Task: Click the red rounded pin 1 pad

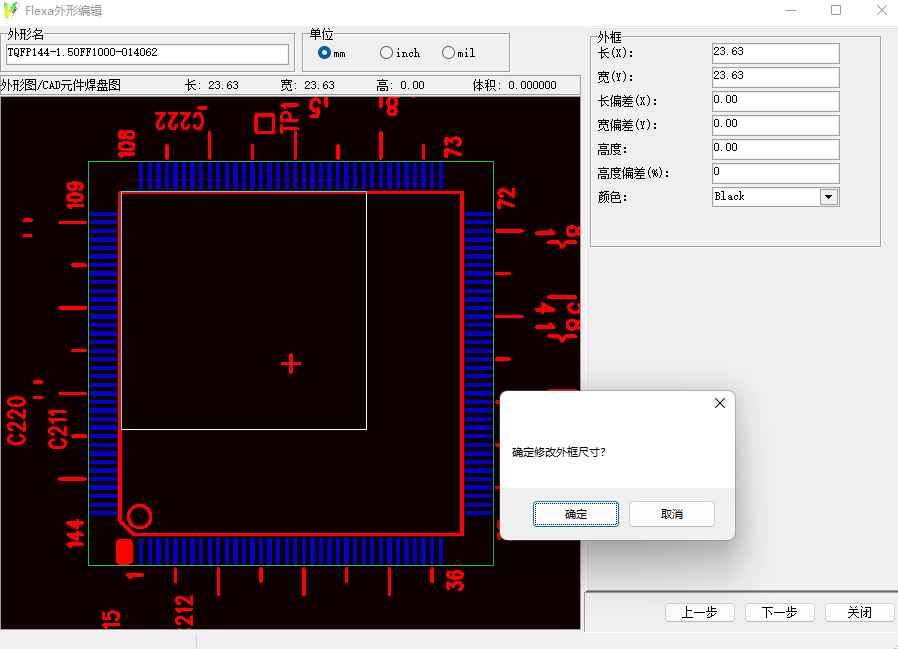Action: pyautogui.click(x=124, y=552)
